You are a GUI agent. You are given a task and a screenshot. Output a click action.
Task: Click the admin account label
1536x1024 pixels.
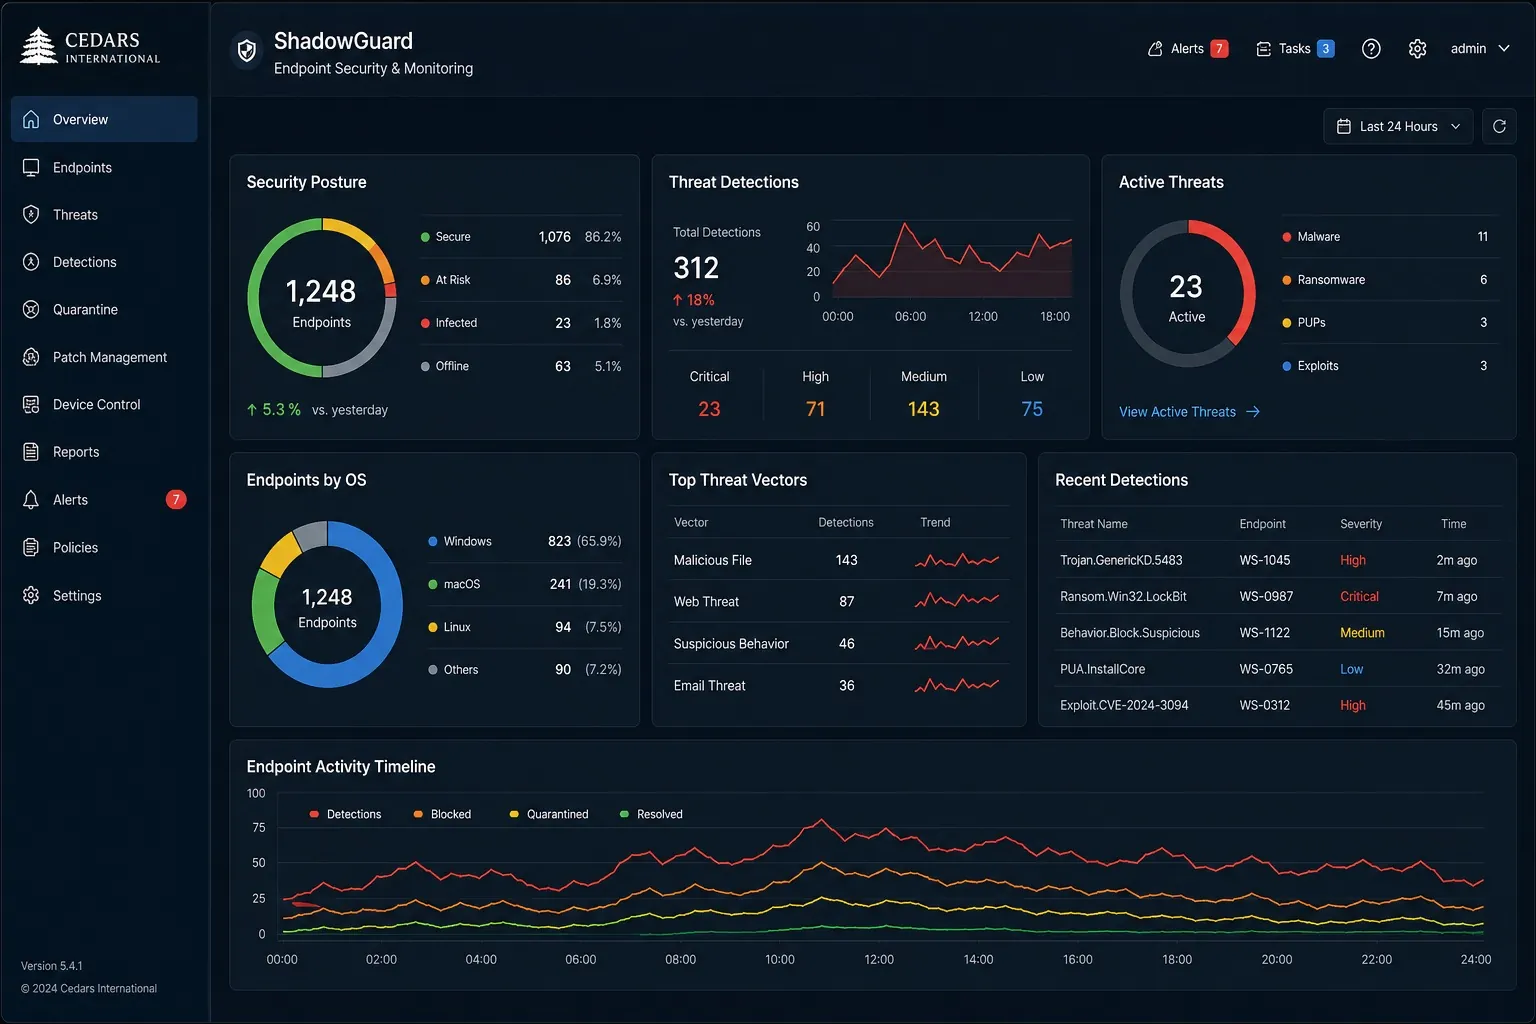point(1468,48)
